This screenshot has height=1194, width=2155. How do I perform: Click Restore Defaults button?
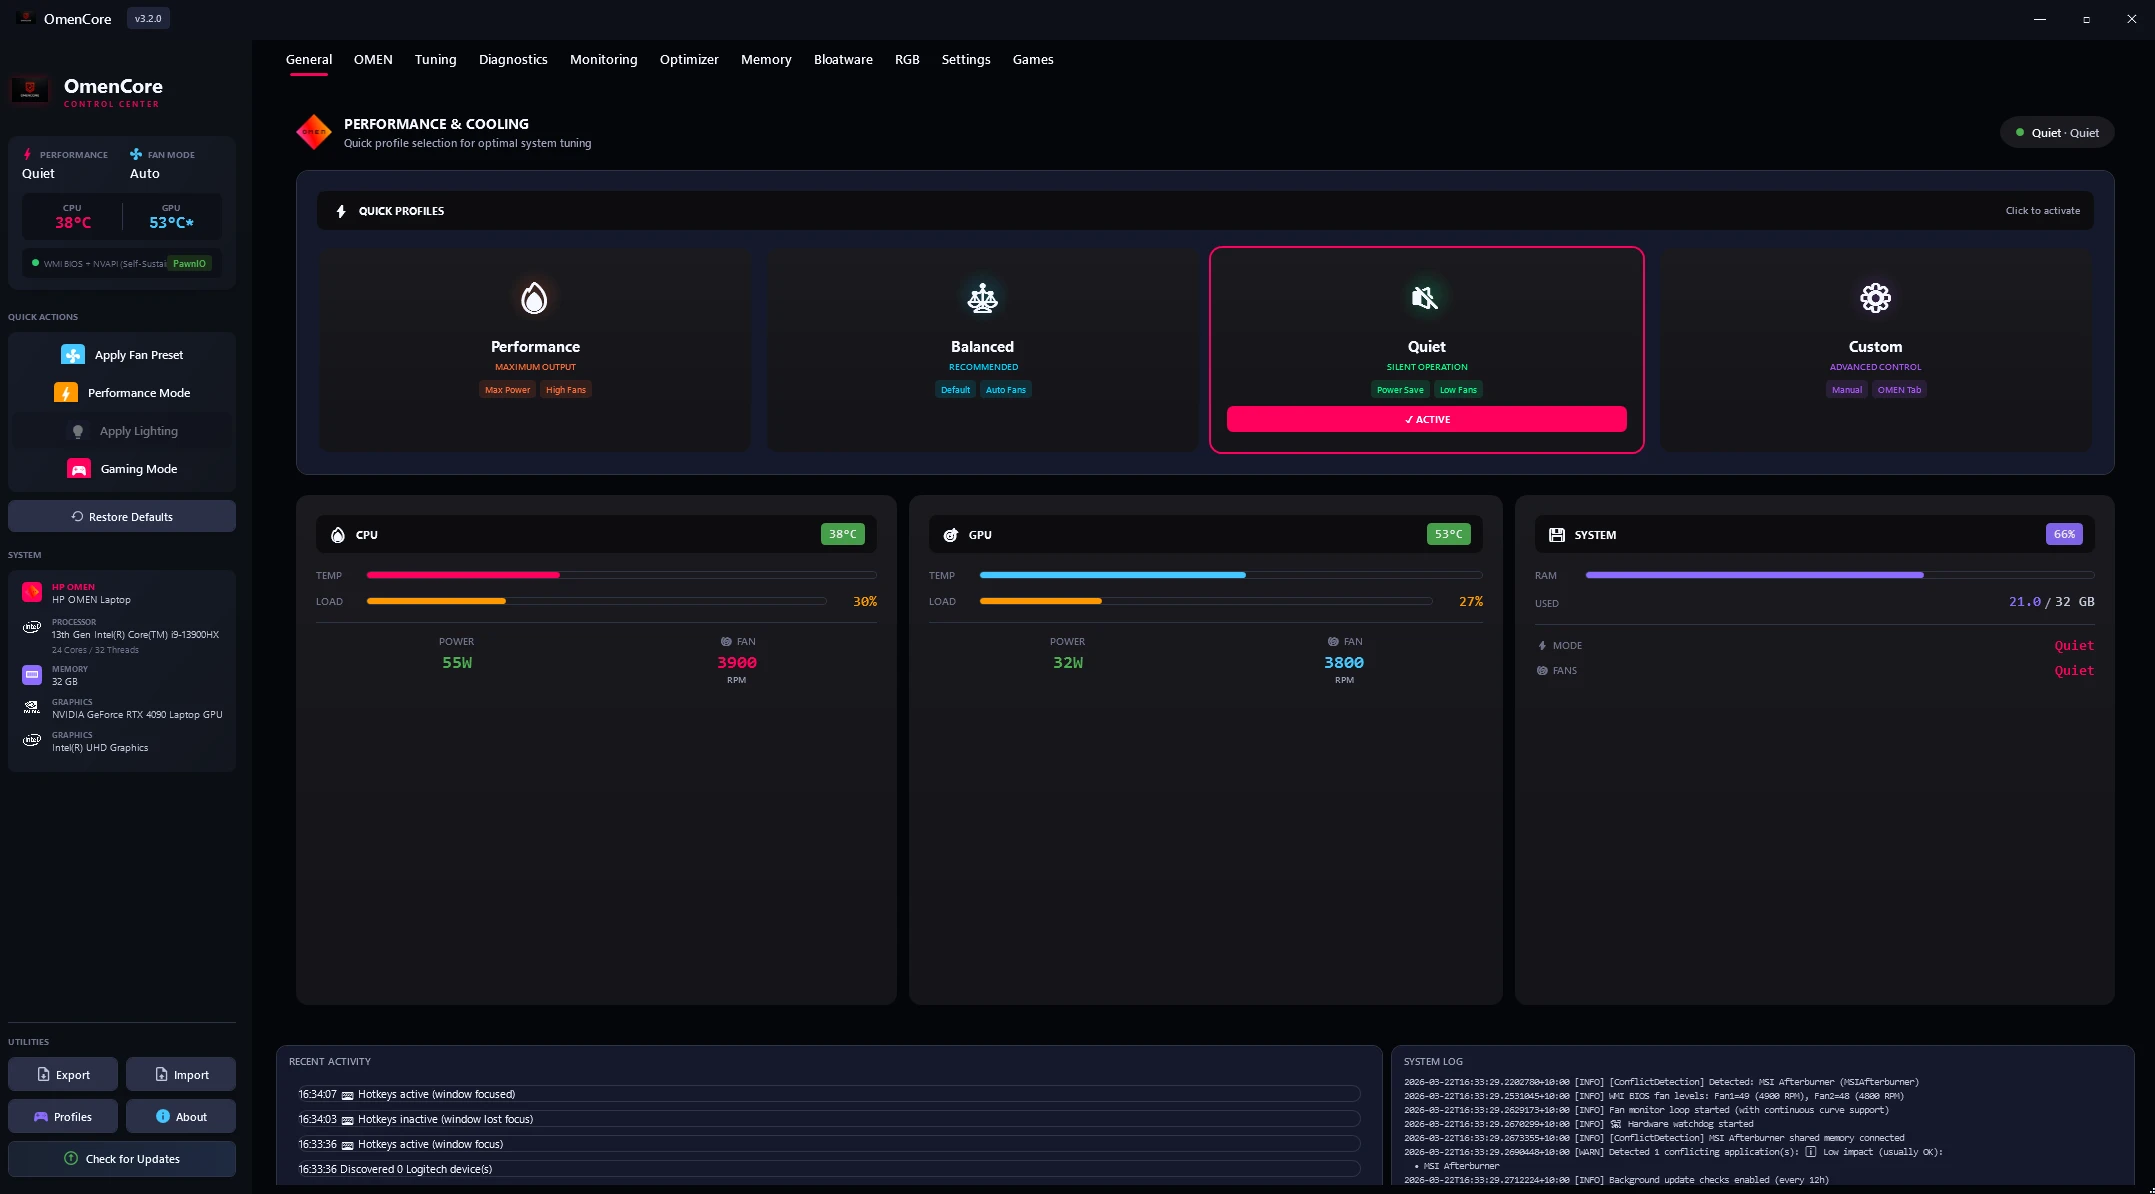pyautogui.click(x=122, y=517)
